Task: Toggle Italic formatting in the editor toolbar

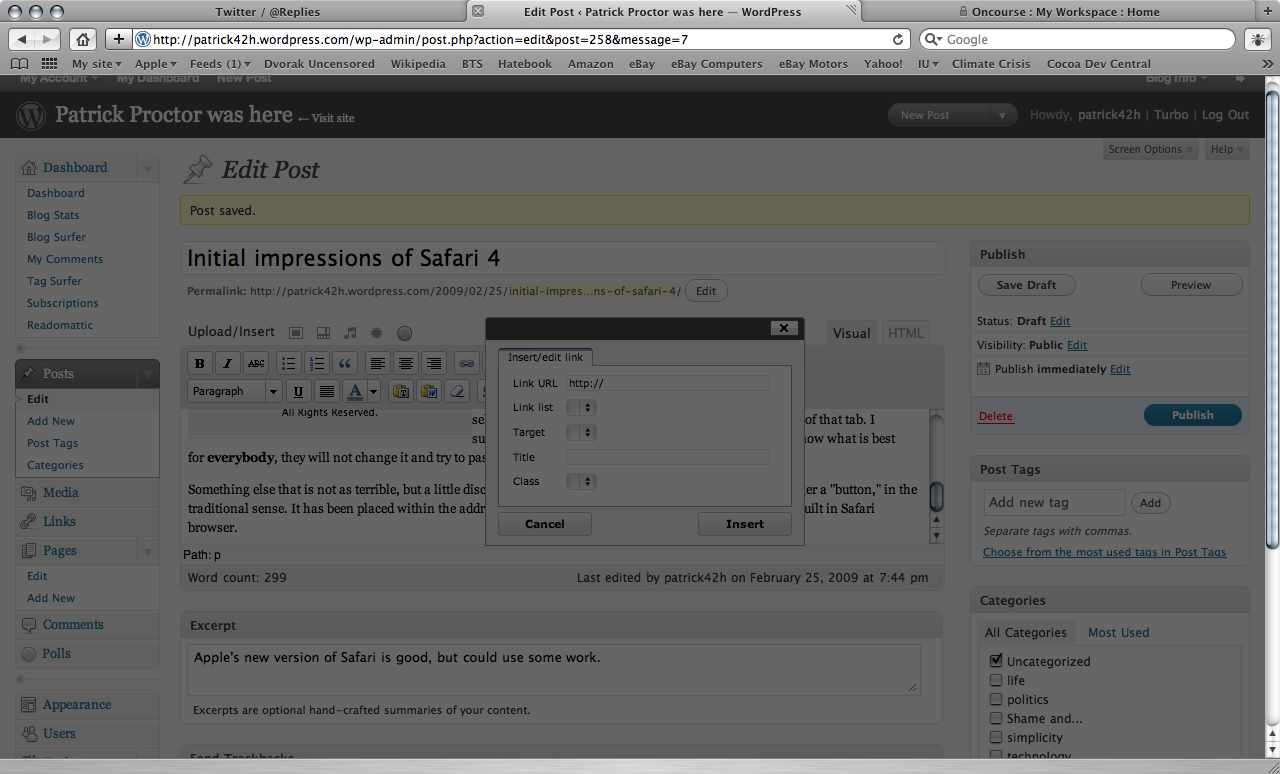Action: 228,363
